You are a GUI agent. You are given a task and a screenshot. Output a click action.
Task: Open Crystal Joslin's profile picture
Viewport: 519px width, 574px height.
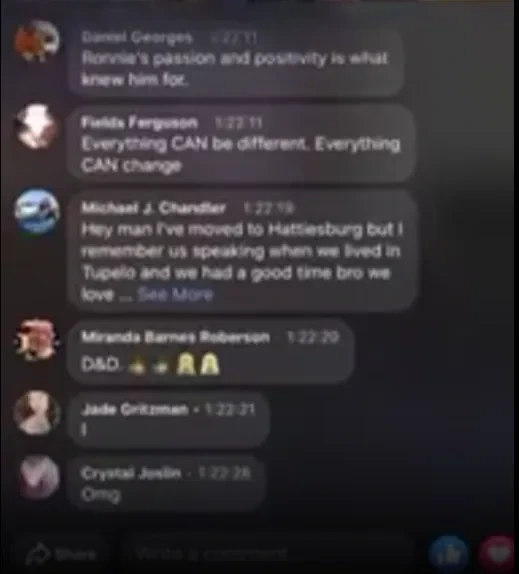pyautogui.click(x=39, y=477)
